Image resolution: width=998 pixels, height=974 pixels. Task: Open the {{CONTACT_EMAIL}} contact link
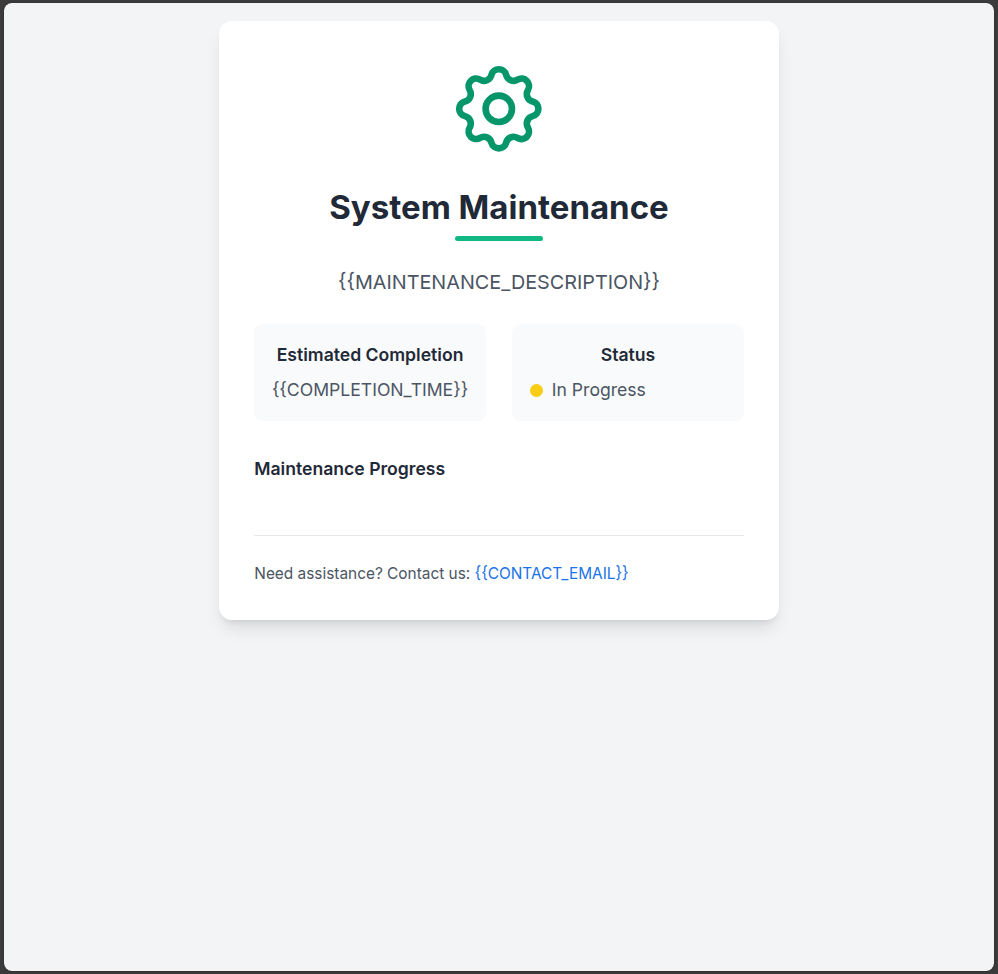coord(551,573)
